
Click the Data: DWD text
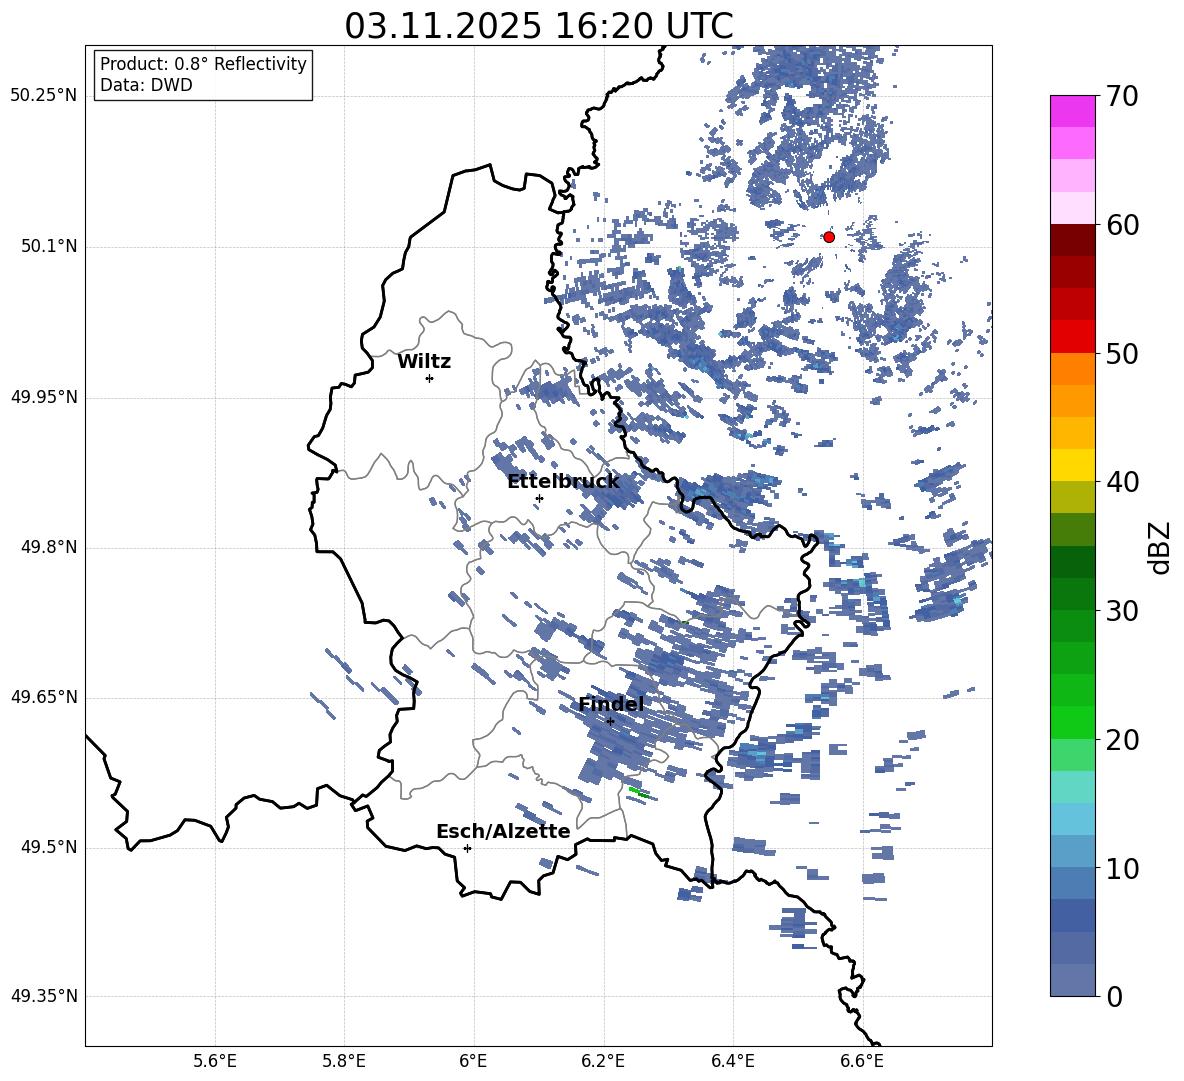146,85
